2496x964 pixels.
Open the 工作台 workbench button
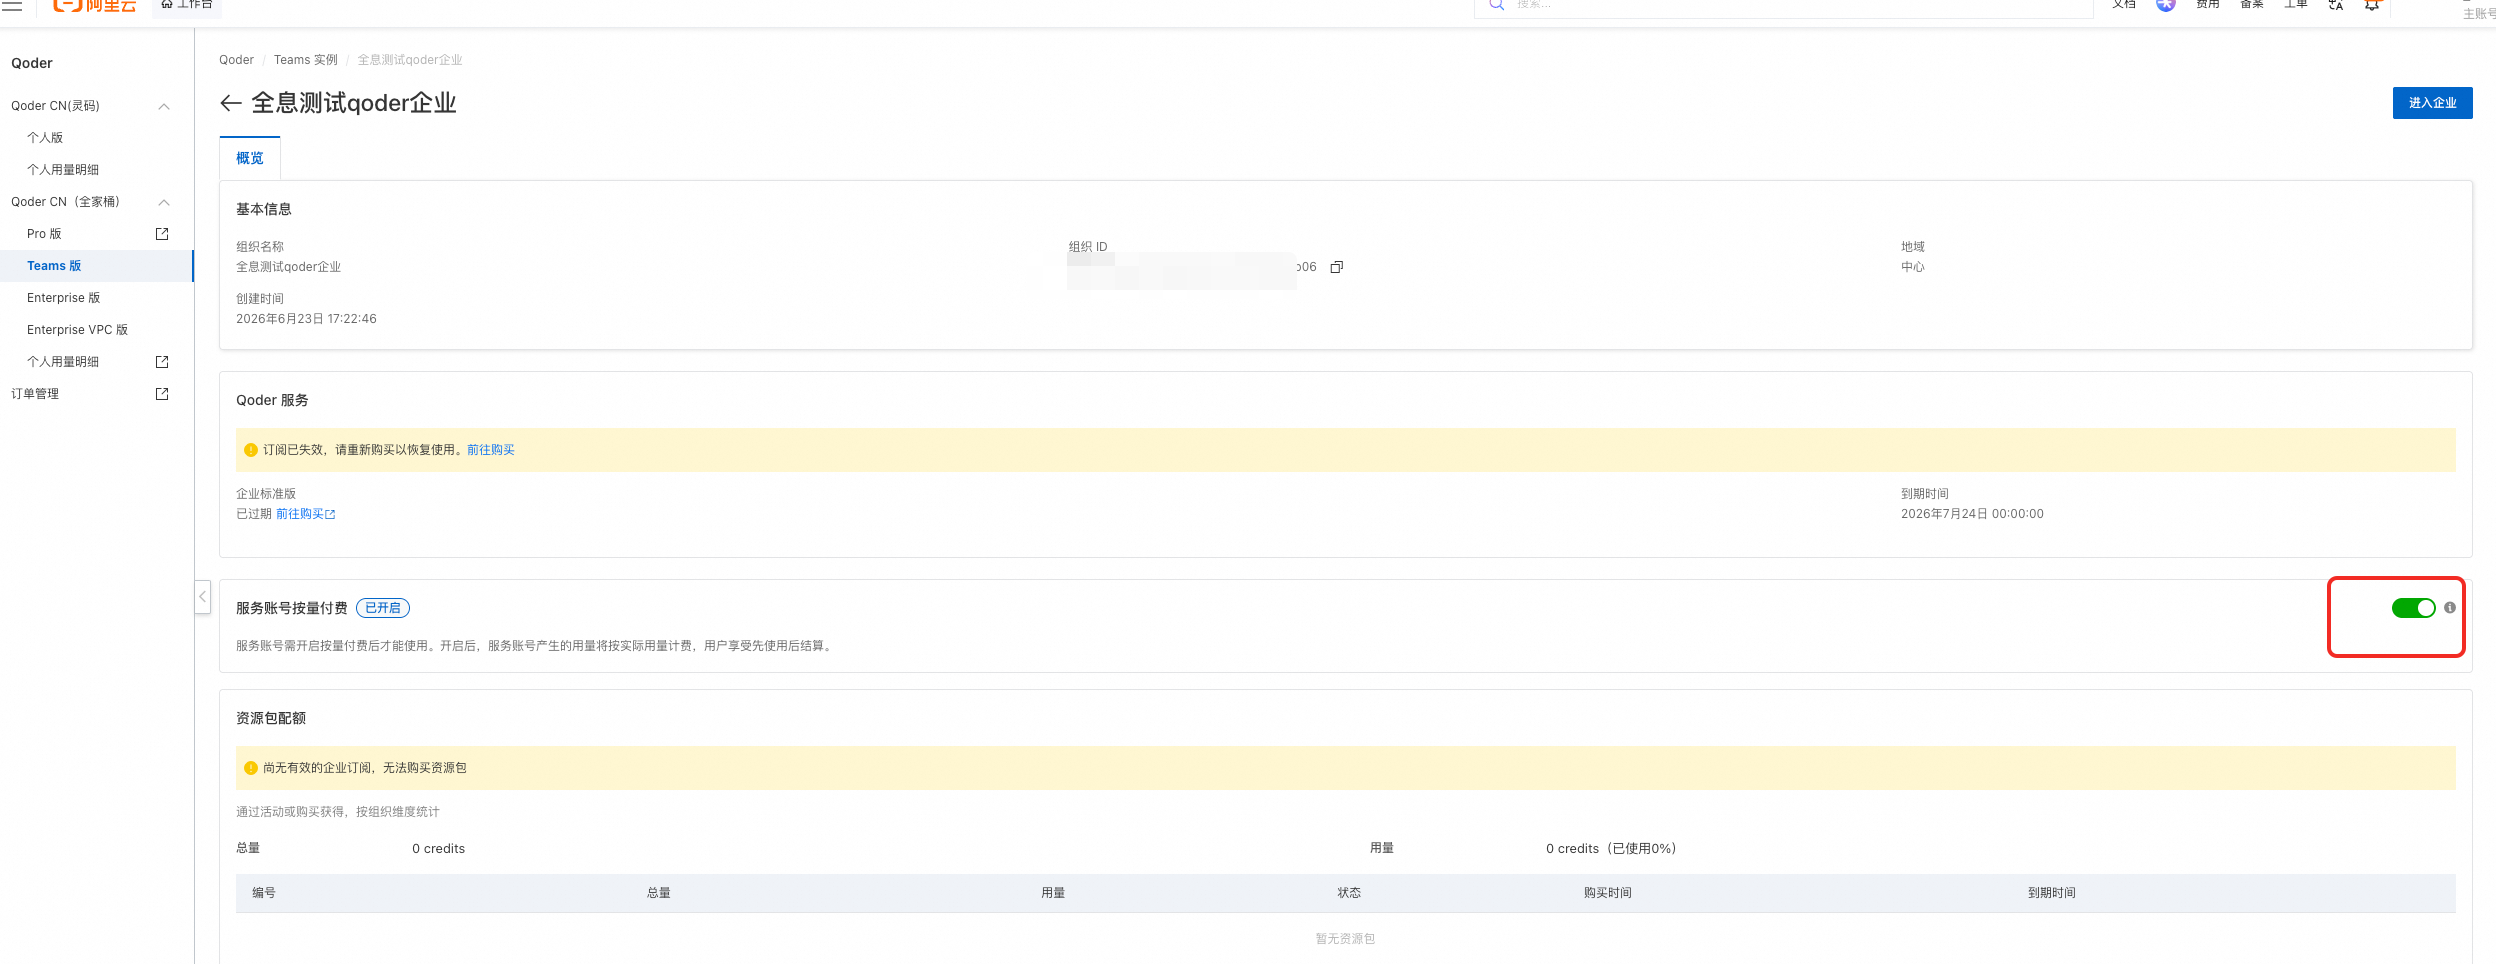pyautogui.click(x=187, y=5)
